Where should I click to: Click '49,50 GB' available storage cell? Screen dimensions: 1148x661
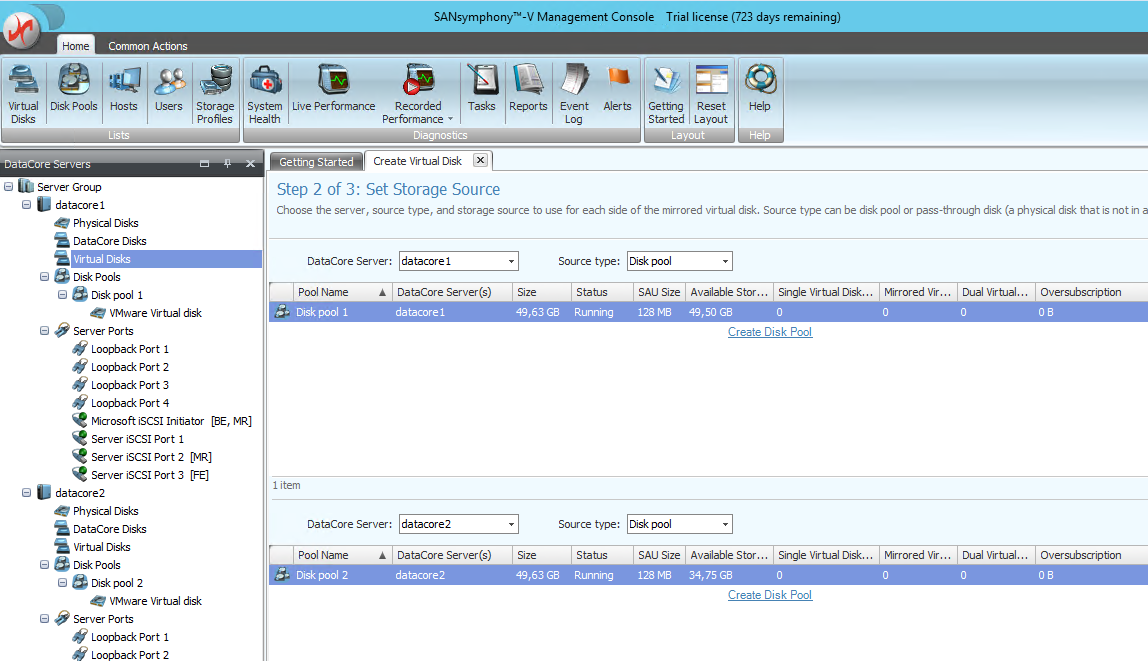pos(710,312)
